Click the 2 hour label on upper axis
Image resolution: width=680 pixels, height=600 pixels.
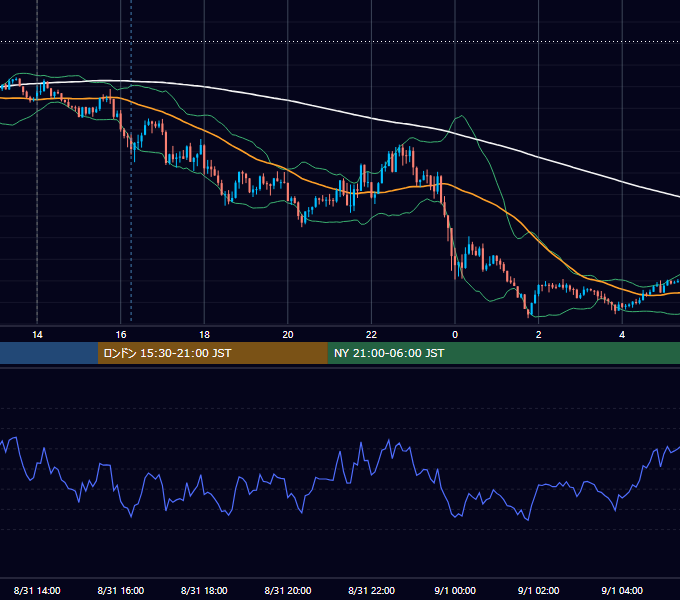pyautogui.click(x=539, y=335)
